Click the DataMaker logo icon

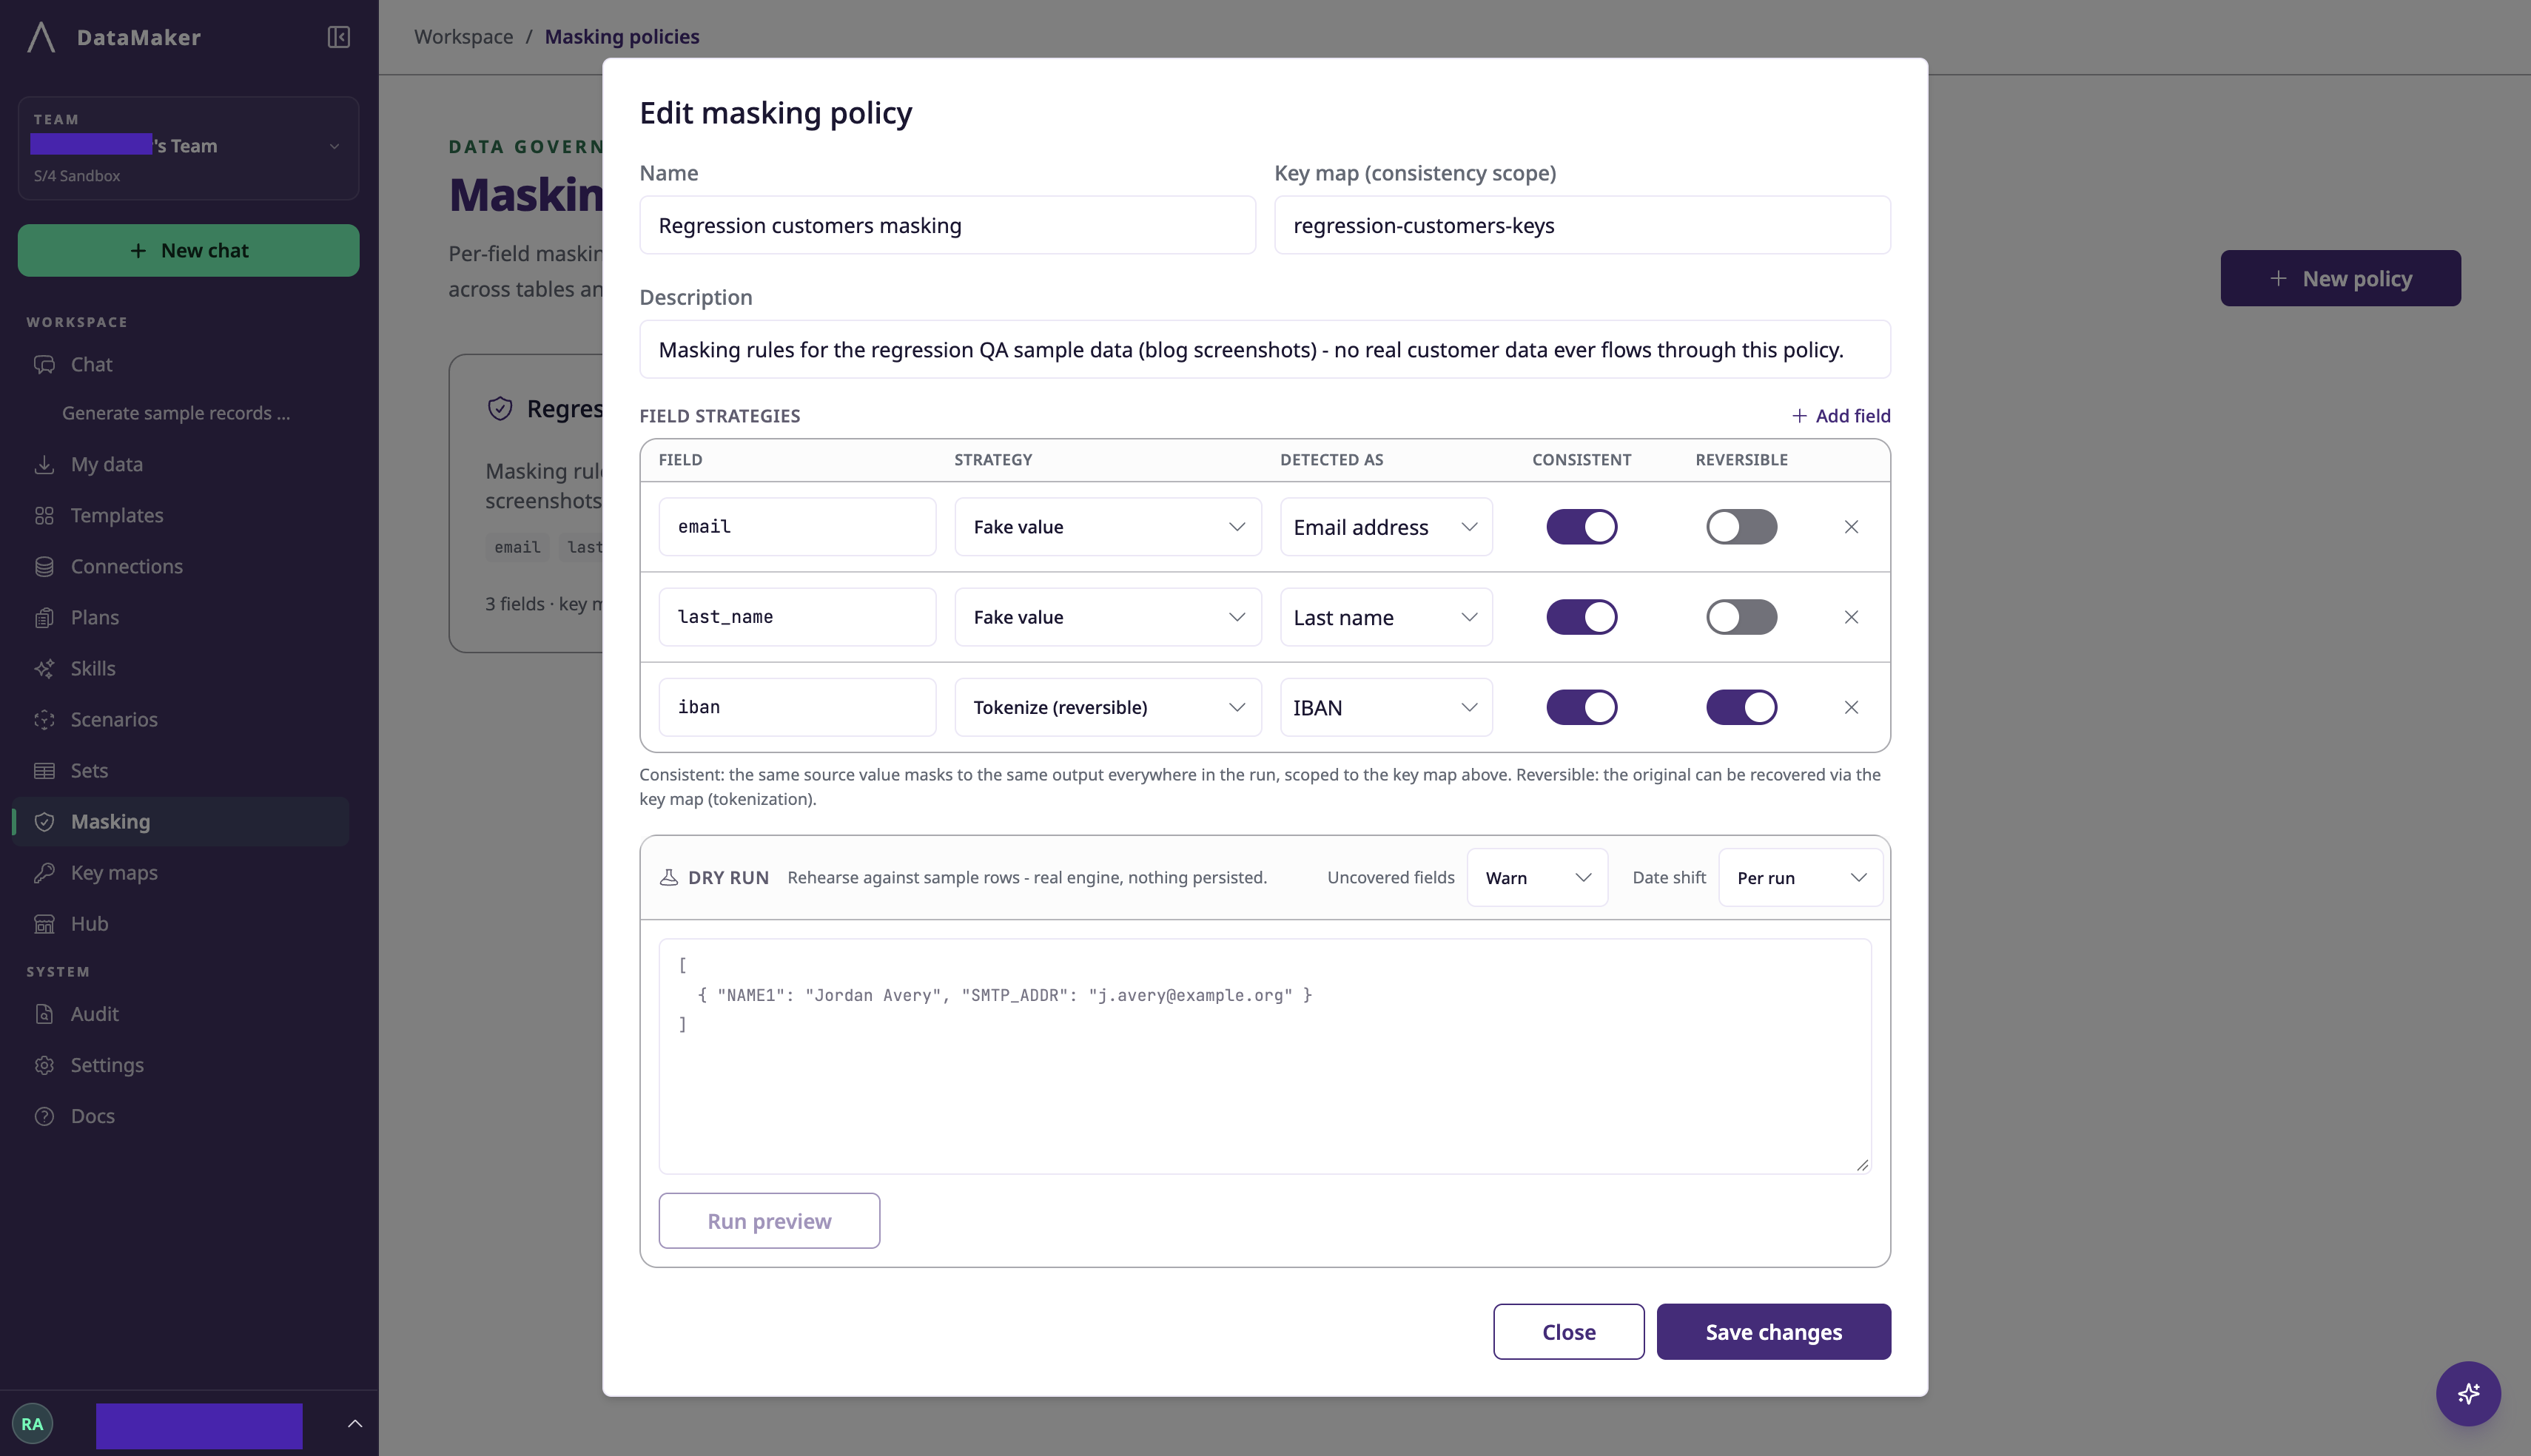point(41,37)
